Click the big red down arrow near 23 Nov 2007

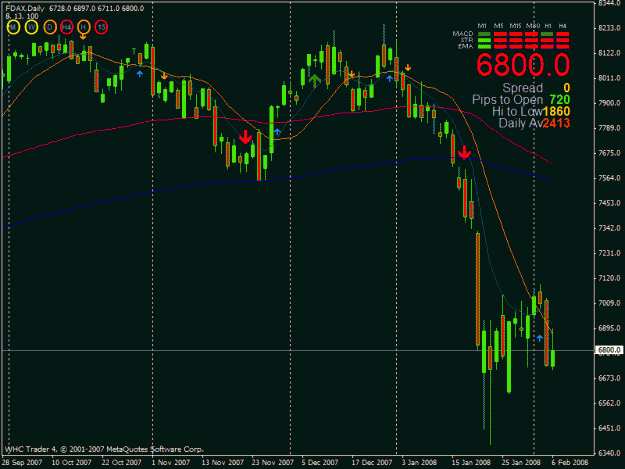point(246,137)
